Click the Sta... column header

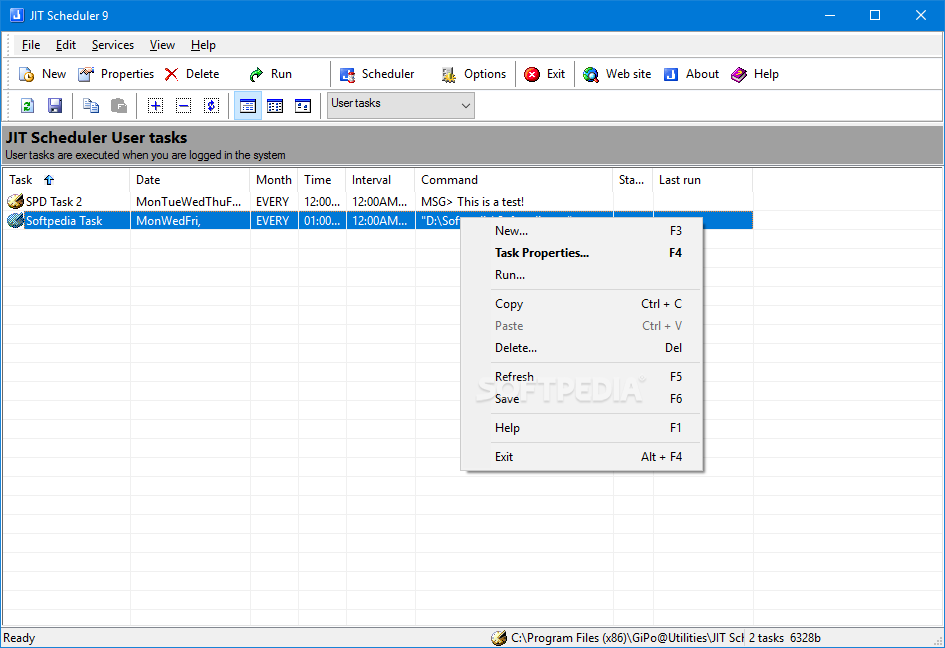click(633, 180)
